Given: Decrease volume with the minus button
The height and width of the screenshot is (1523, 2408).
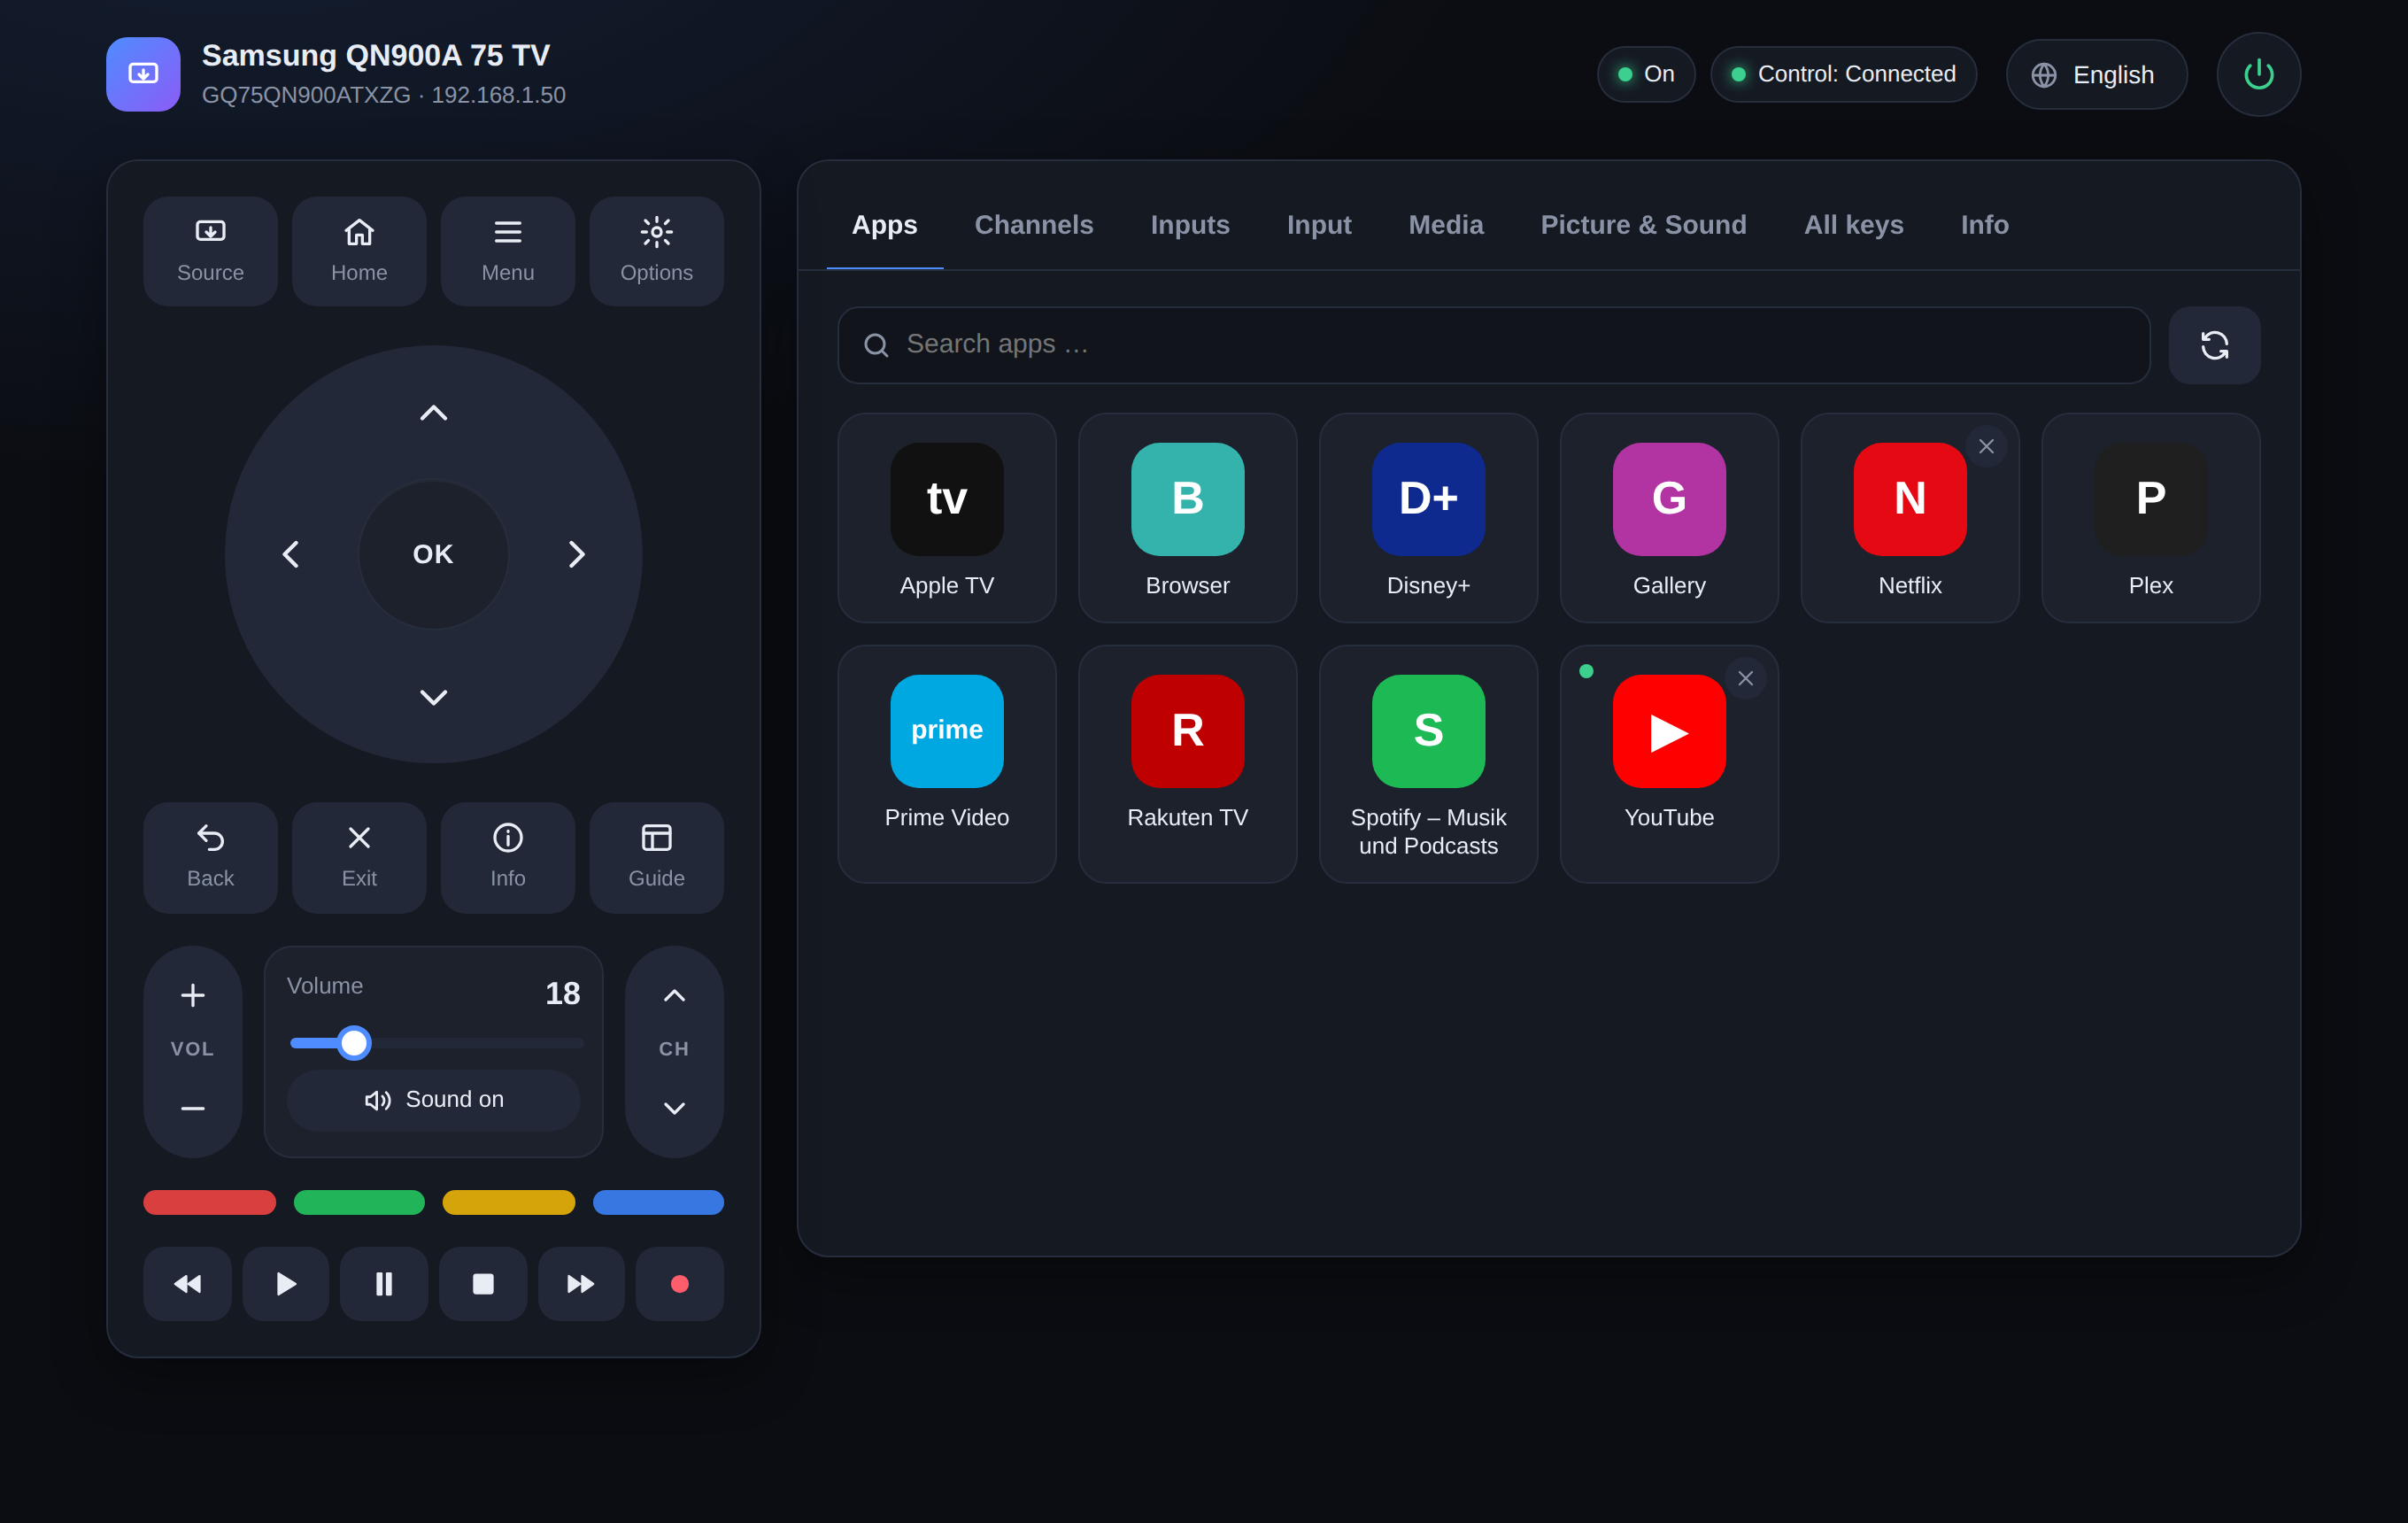Looking at the screenshot, I should [x=193, y=1108].
